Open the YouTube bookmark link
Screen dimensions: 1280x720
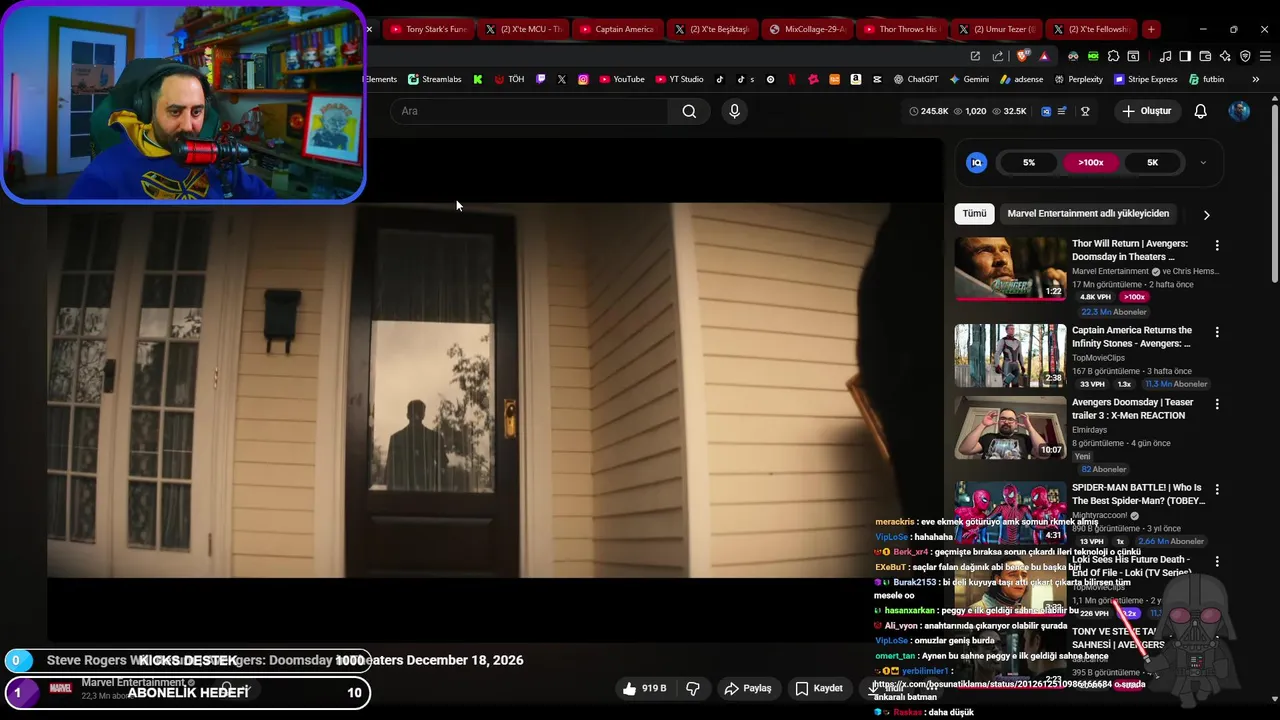(621, 79)
